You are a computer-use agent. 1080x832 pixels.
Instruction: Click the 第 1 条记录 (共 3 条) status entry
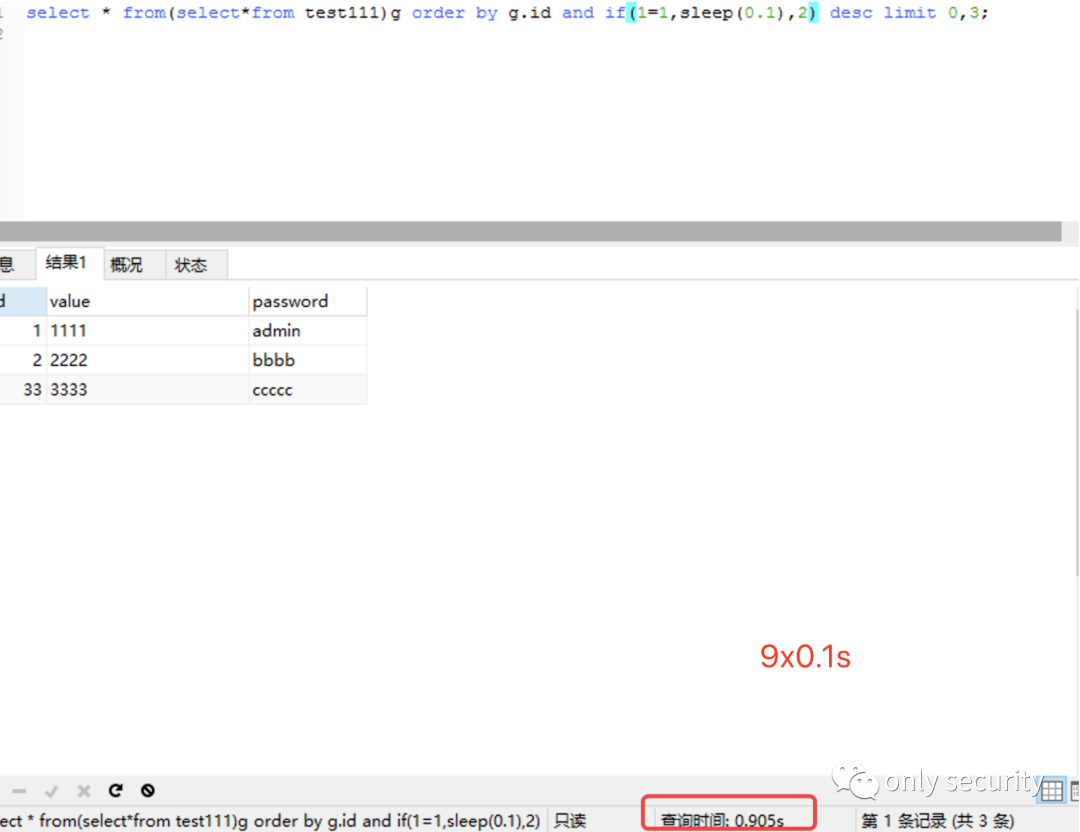point(937,821)
